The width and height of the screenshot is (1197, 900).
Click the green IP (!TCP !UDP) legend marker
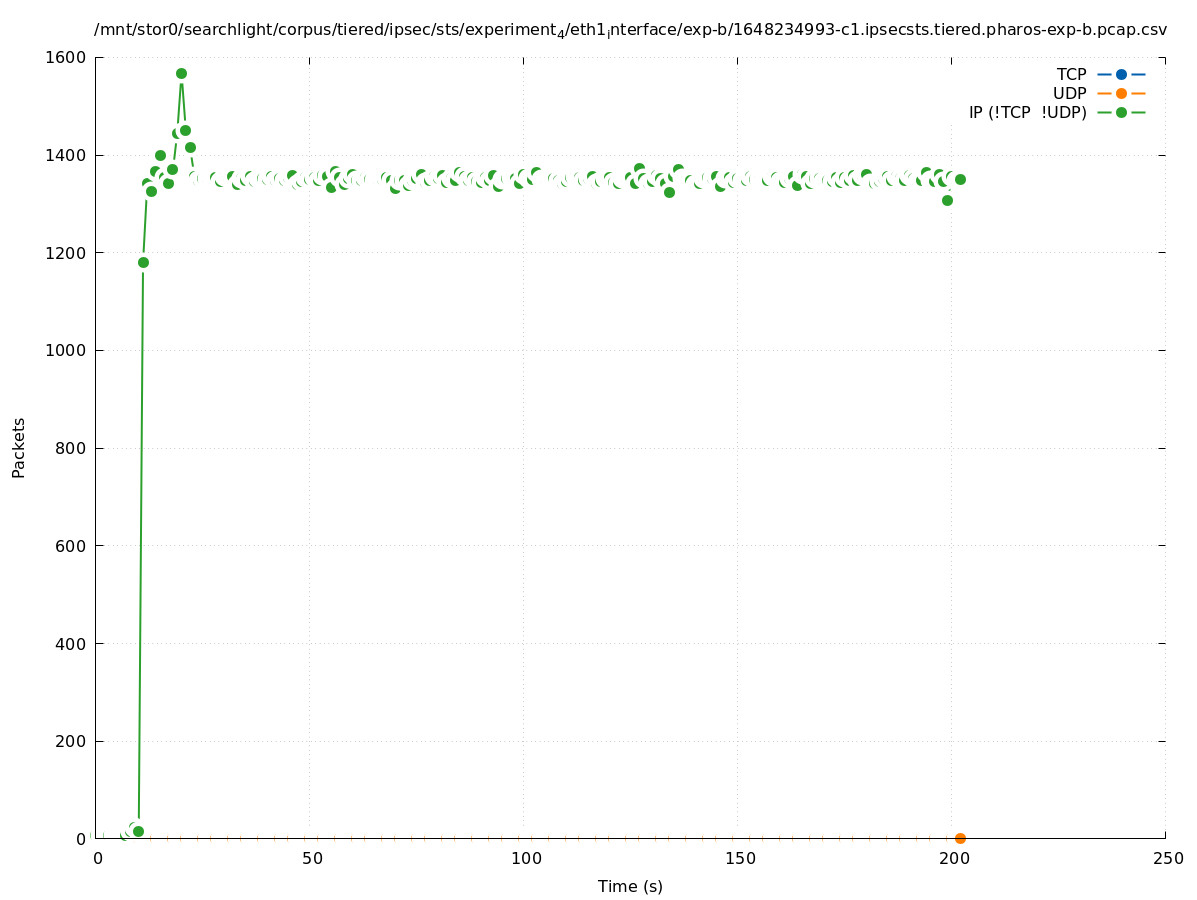click(x=1121, y=113)
